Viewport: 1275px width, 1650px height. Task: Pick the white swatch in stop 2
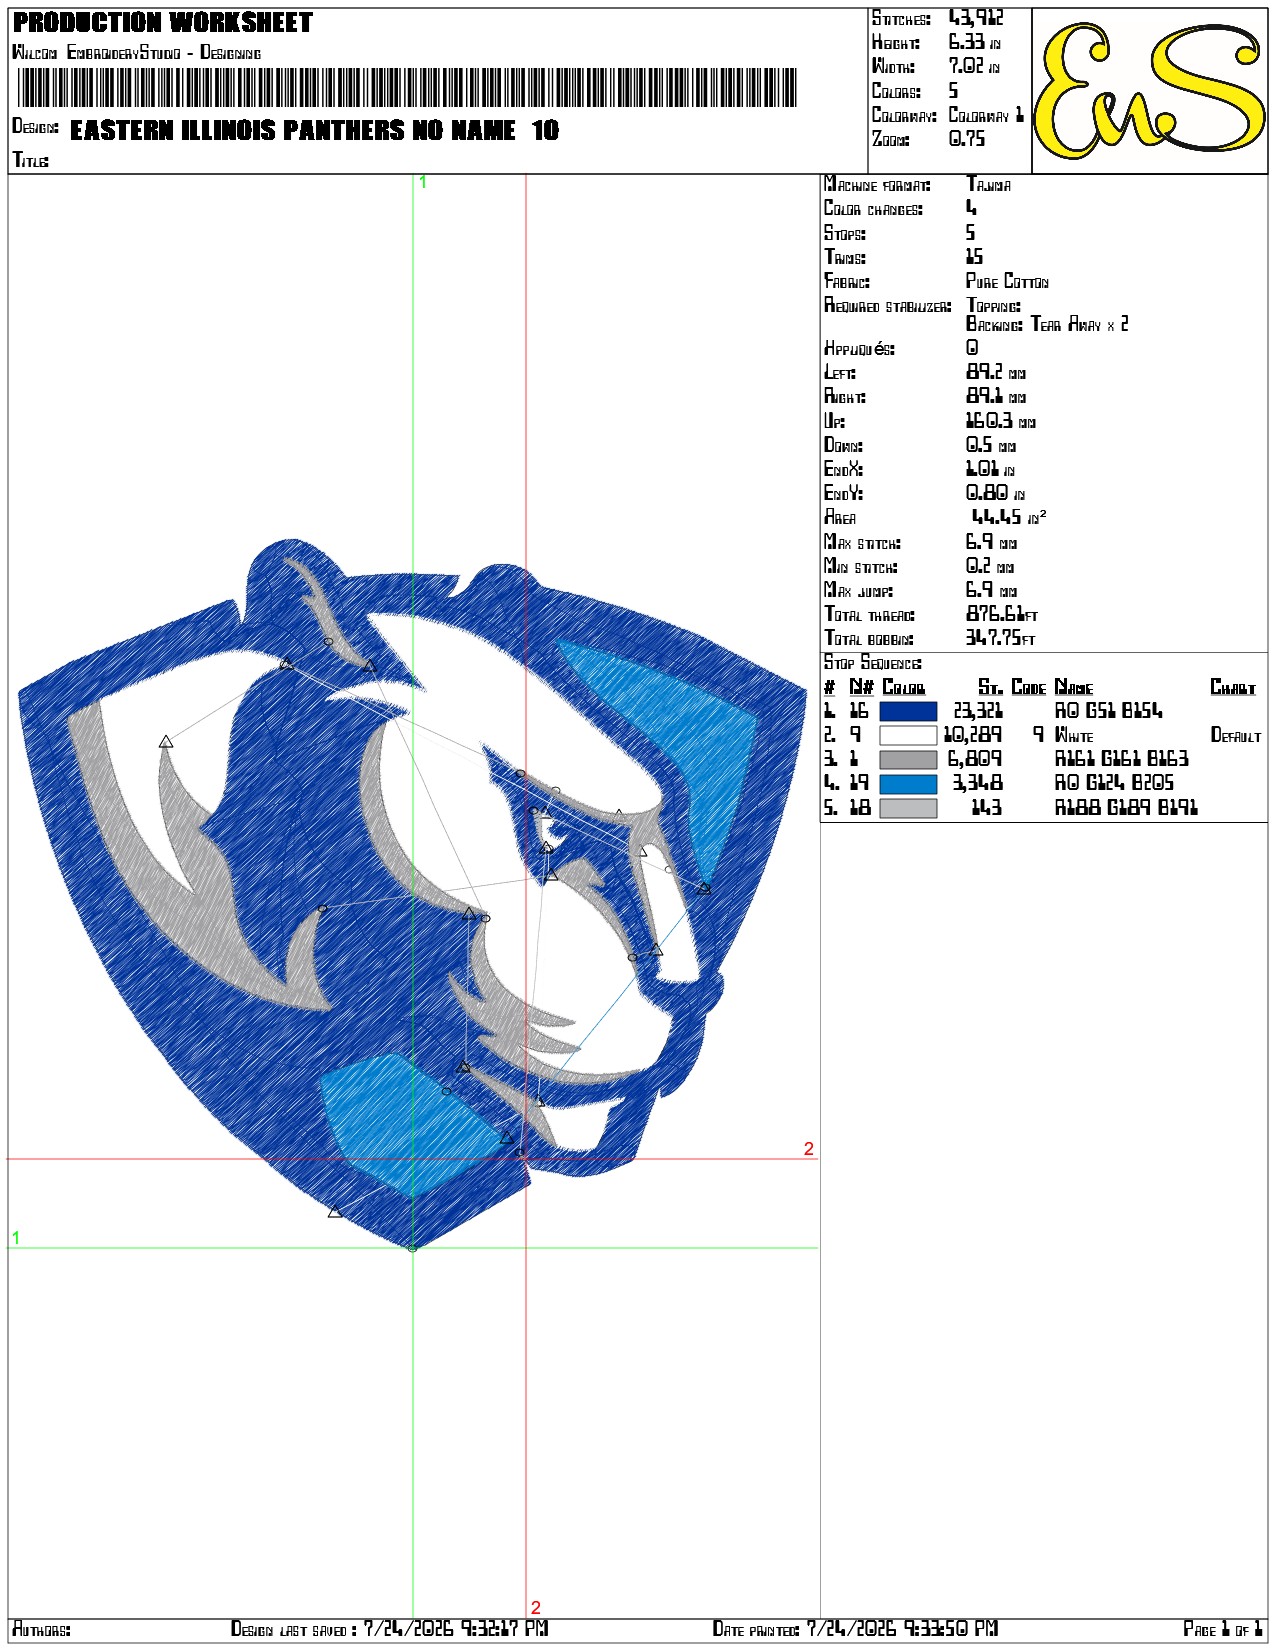908,735
